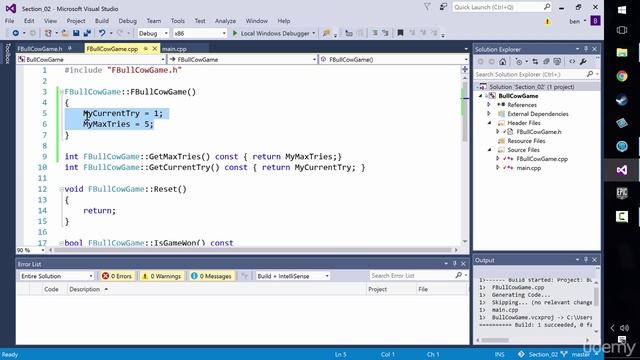
Task: Click the View Code brackets icon
Action: click(572, 62)
